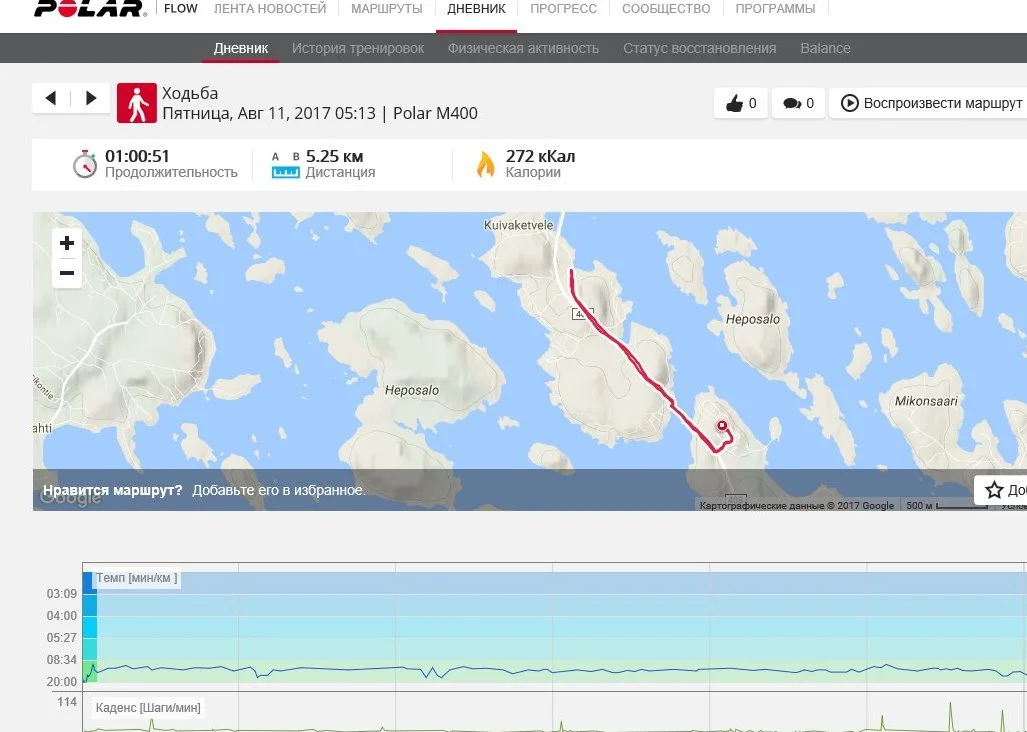
Task: Switch to История тренировок tab
Action: tap(358, 48)
